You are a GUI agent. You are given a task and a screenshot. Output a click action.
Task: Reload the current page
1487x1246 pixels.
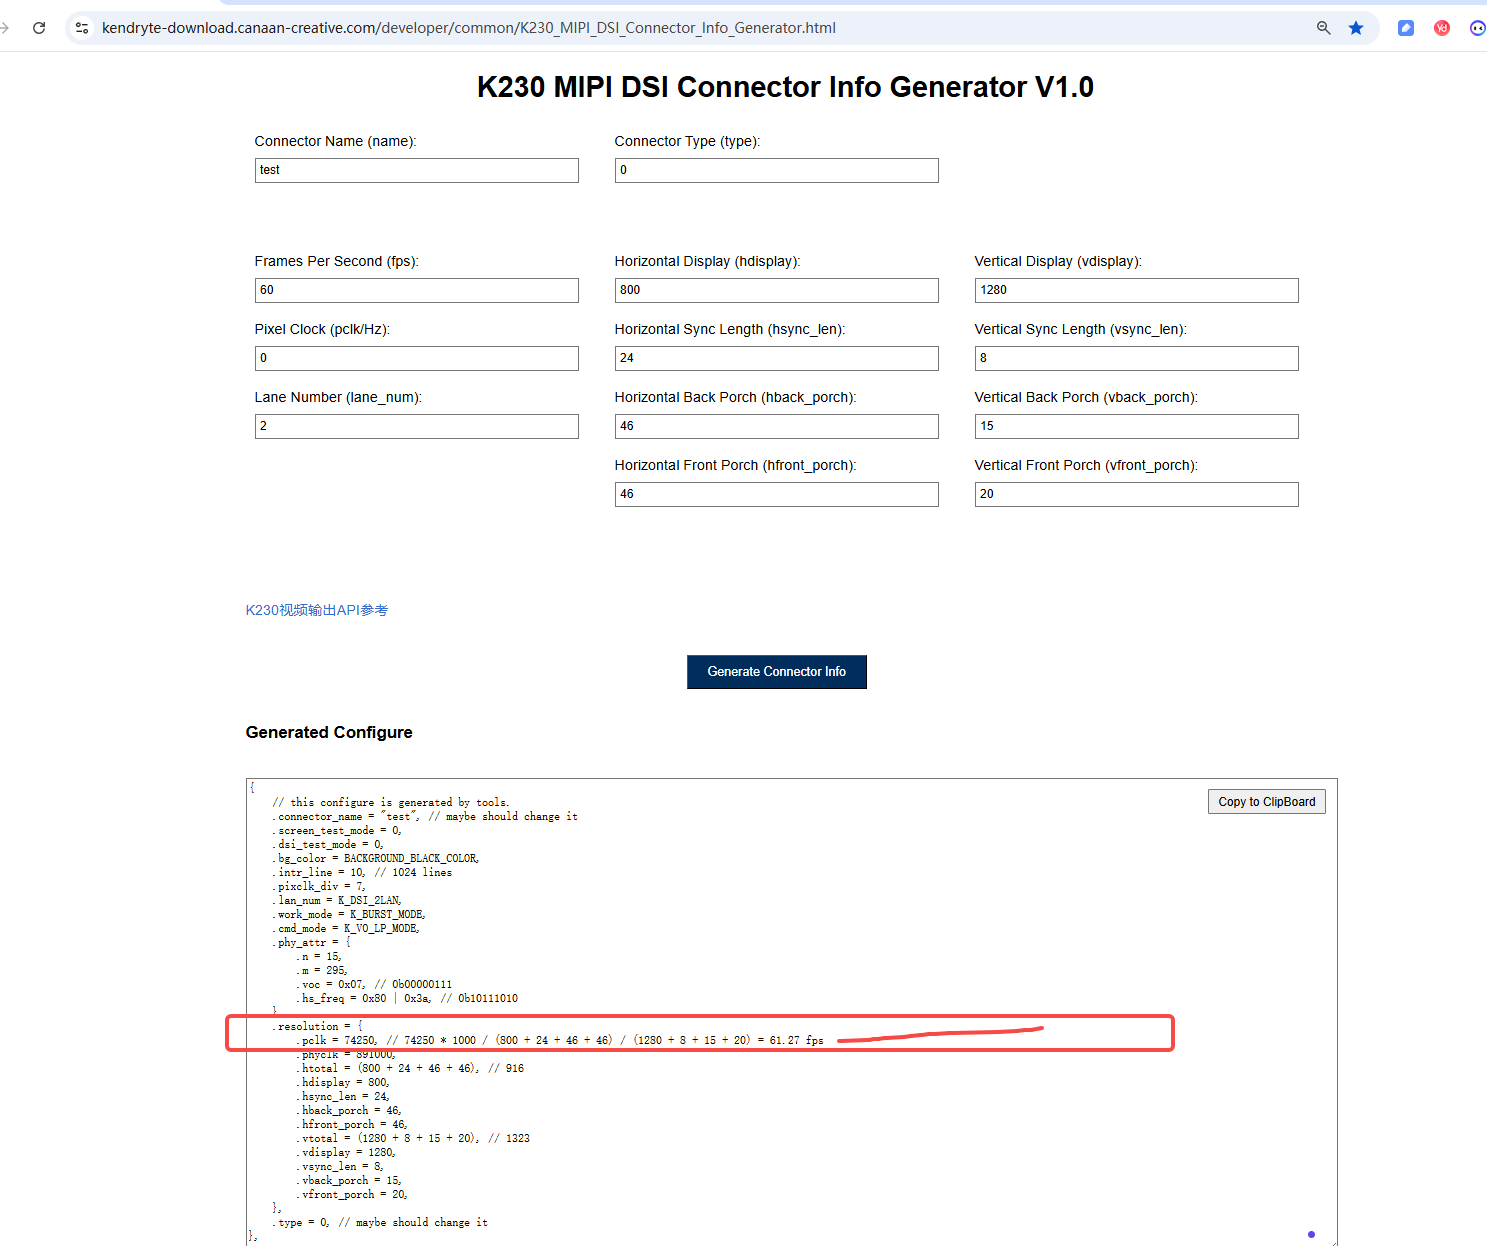coord(39,28)
